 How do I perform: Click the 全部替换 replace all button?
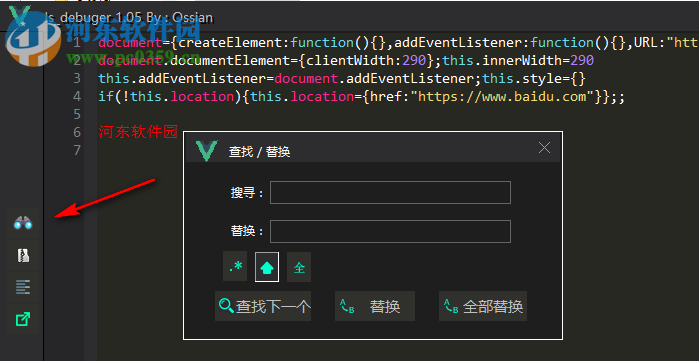(x=483, y=306)
